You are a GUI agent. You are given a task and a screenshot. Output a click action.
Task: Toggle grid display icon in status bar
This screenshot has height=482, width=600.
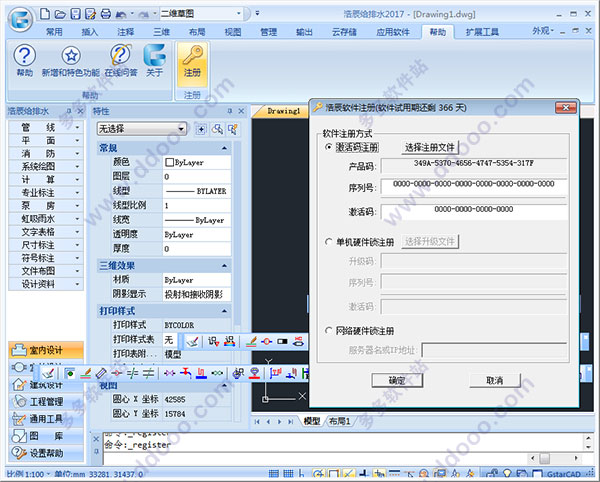click(x=289, y=474)
